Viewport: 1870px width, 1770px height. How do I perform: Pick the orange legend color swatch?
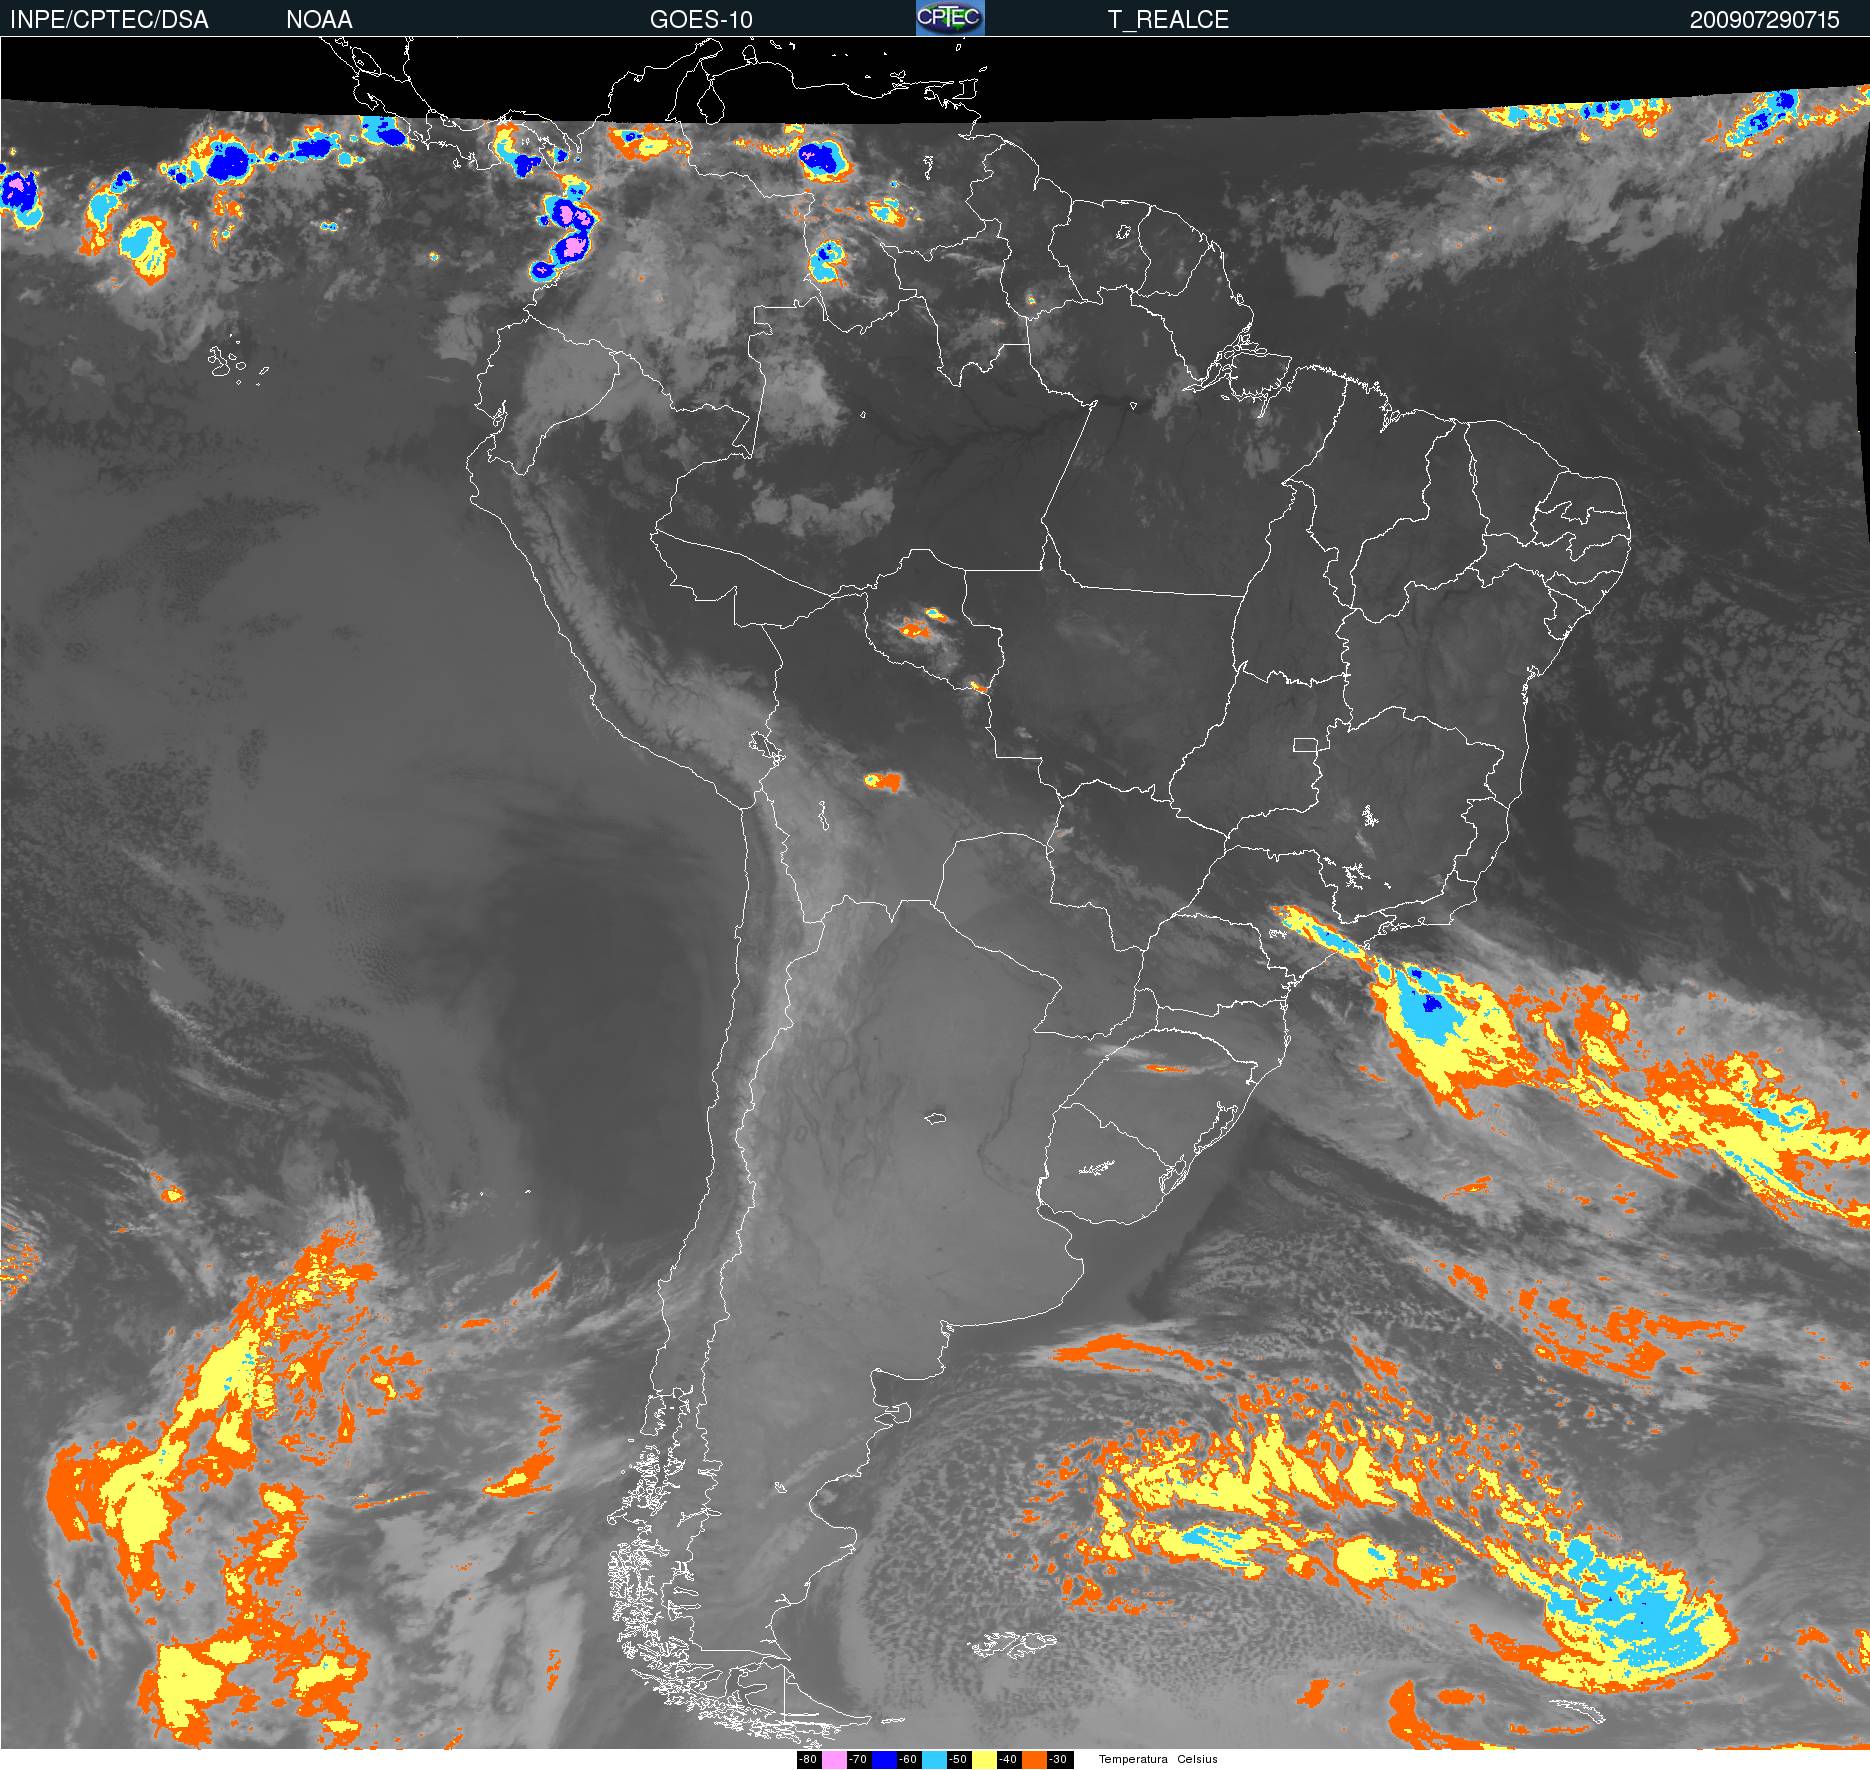click(x=1033, y=1759)
